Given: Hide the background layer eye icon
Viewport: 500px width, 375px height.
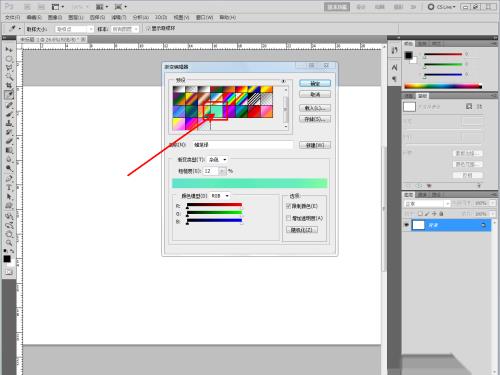Looking at the screenshot, I should [x=406, y=225].
